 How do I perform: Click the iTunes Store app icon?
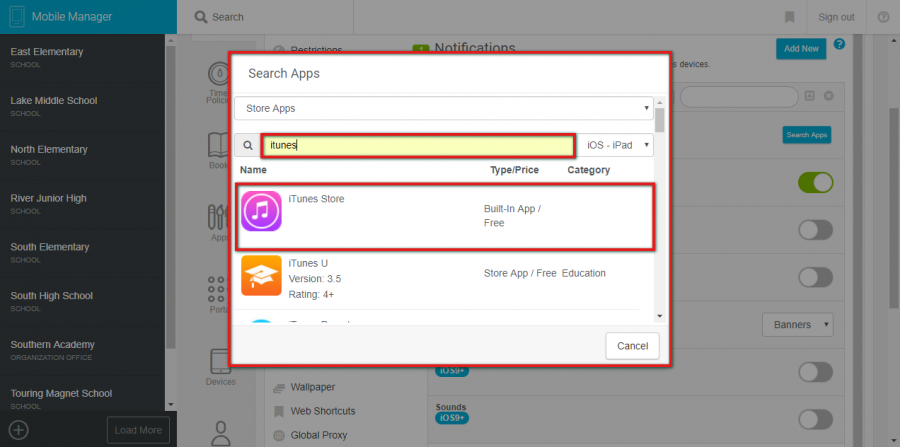click(261, 211)
